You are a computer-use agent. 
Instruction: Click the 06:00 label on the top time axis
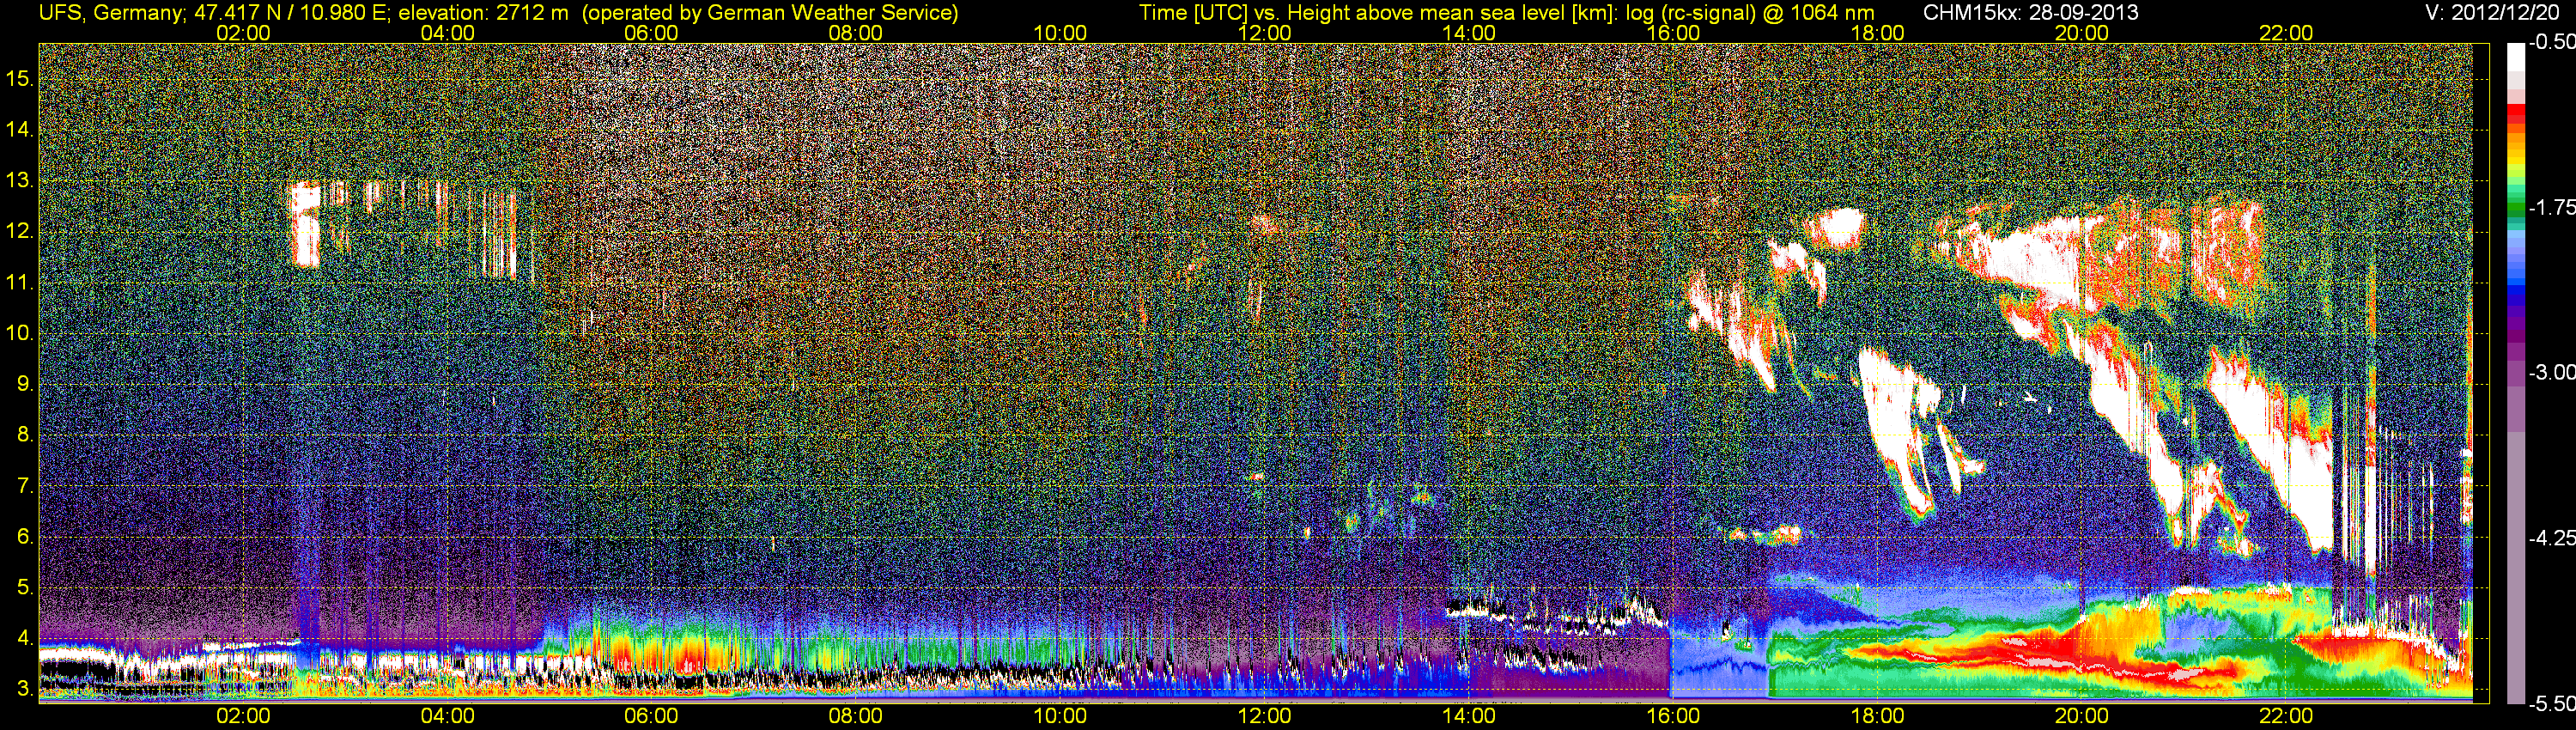pyautogui.click(x=651, y=33)
